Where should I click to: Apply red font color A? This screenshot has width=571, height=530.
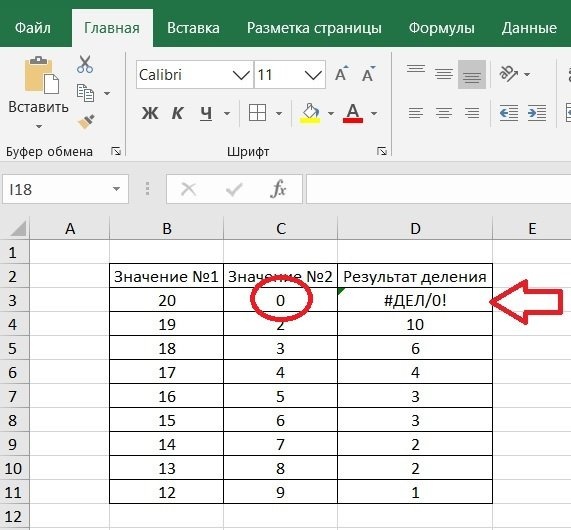[353, 113]
